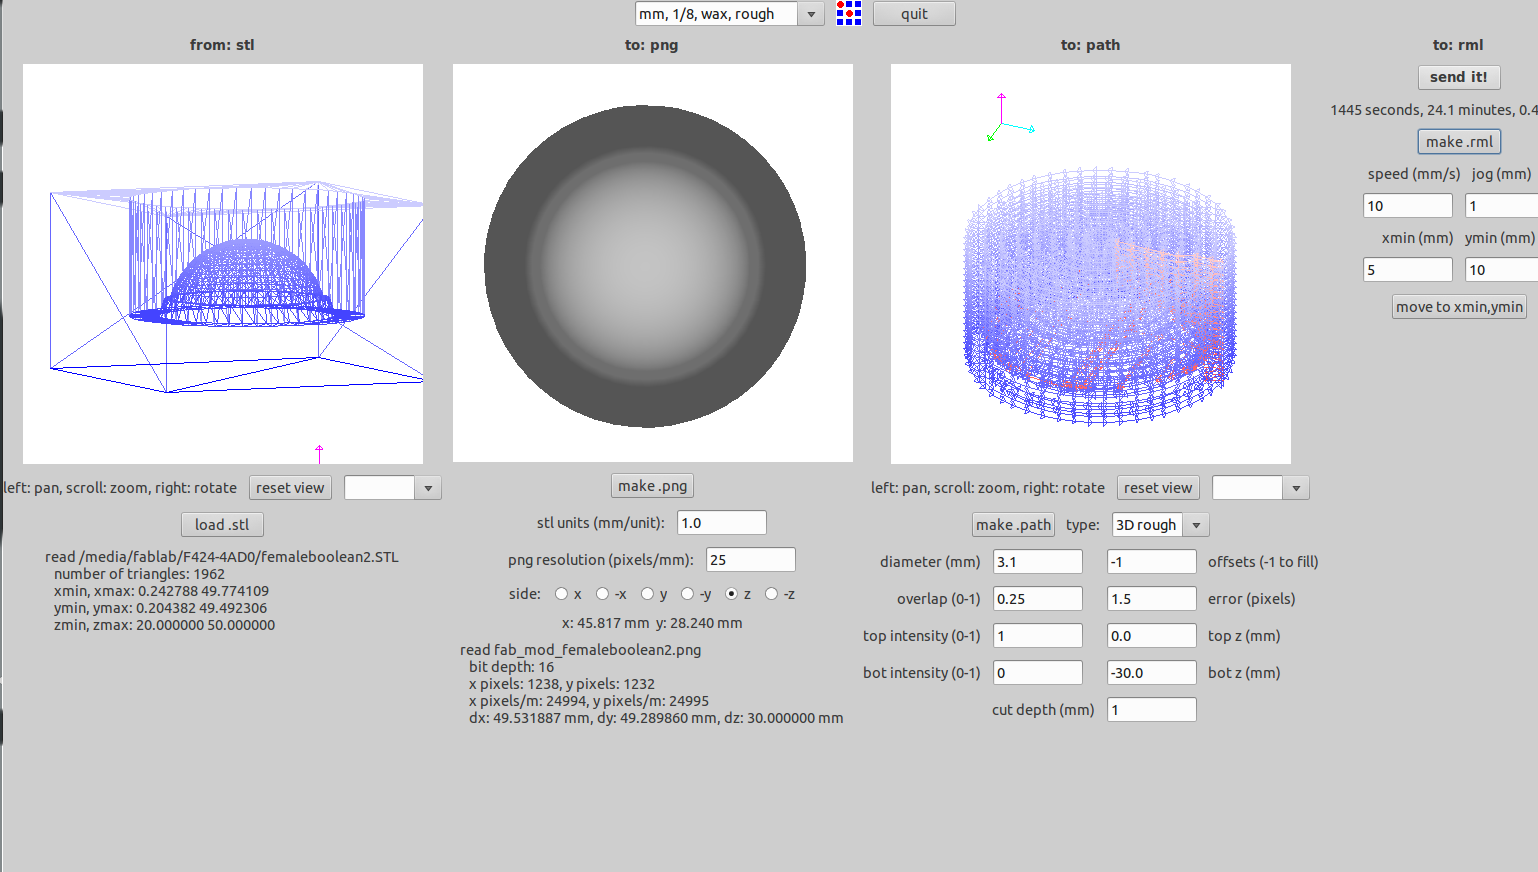Click the stl wireframe preview canvas

223,264
